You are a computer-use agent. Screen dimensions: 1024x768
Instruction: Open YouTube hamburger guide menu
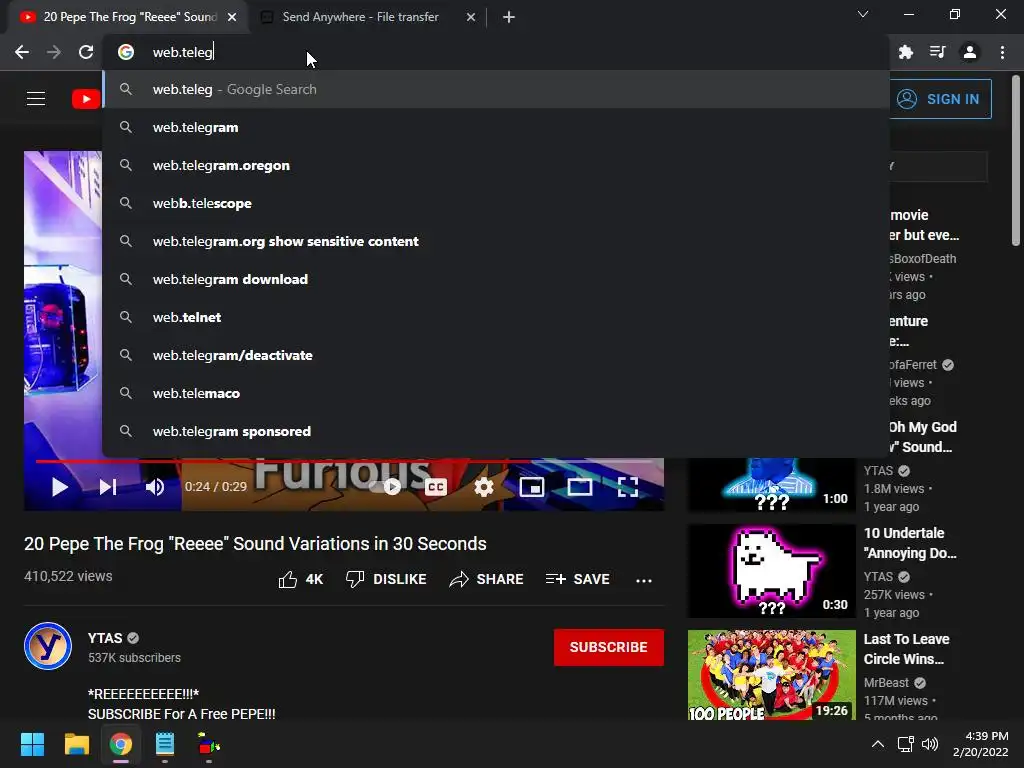tap(36, 99)
